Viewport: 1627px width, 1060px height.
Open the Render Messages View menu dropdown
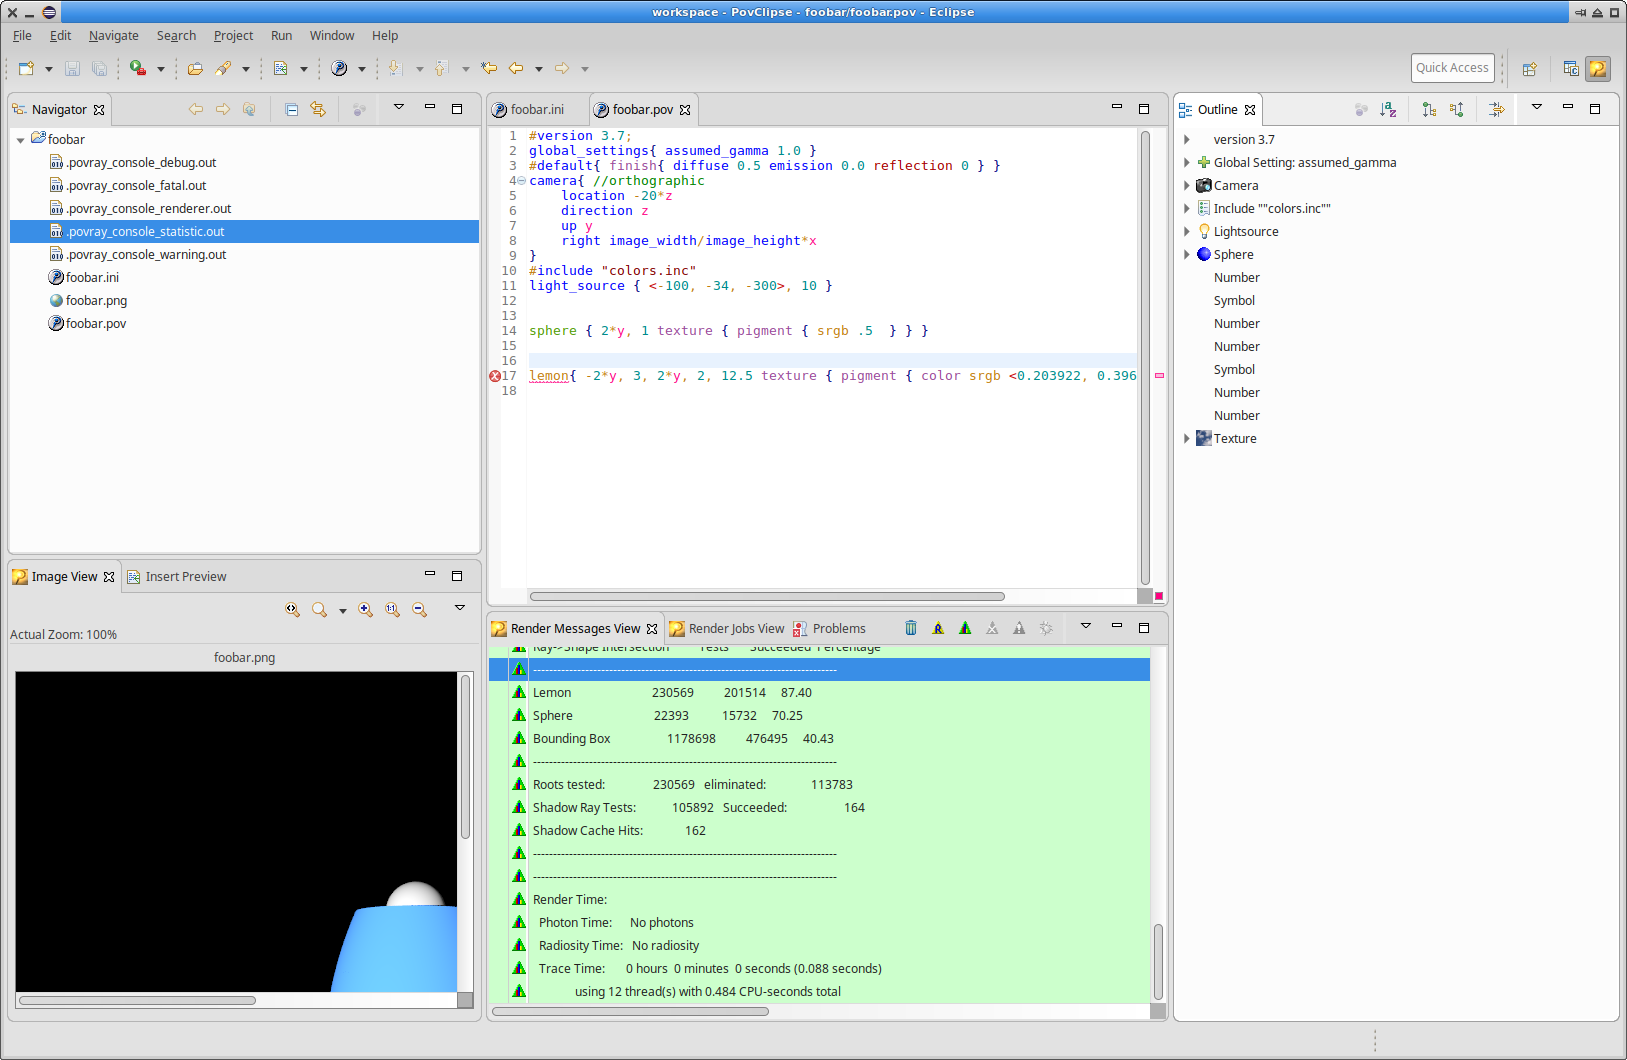coord(1085,627)
